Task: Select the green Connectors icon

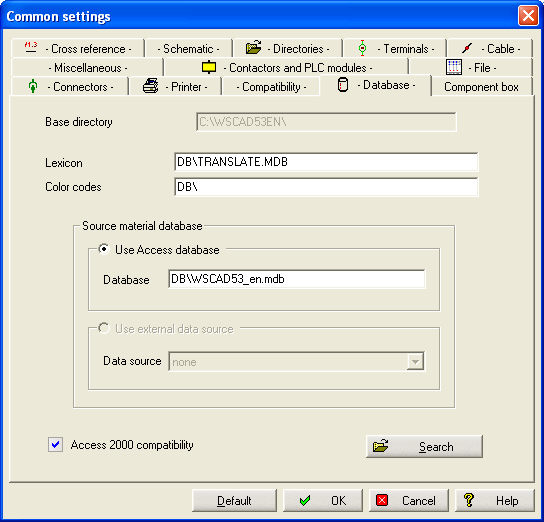Action: click(x=33, y=86)
